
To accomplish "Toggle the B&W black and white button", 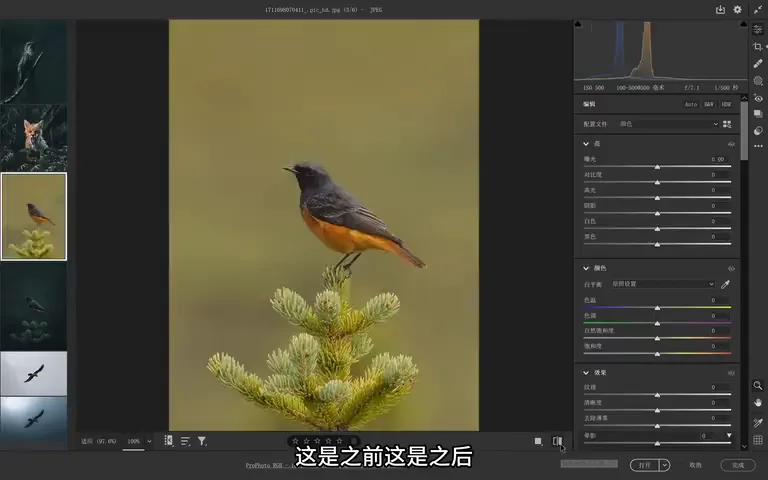I will [709, 104].
